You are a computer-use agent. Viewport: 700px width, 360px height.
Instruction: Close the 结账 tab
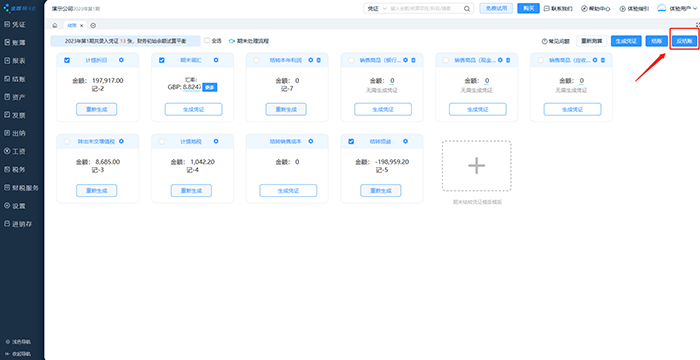(81, 25)
